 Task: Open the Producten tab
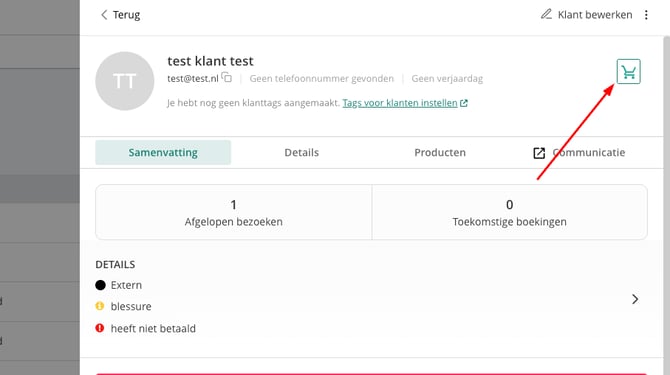[440, 152]
